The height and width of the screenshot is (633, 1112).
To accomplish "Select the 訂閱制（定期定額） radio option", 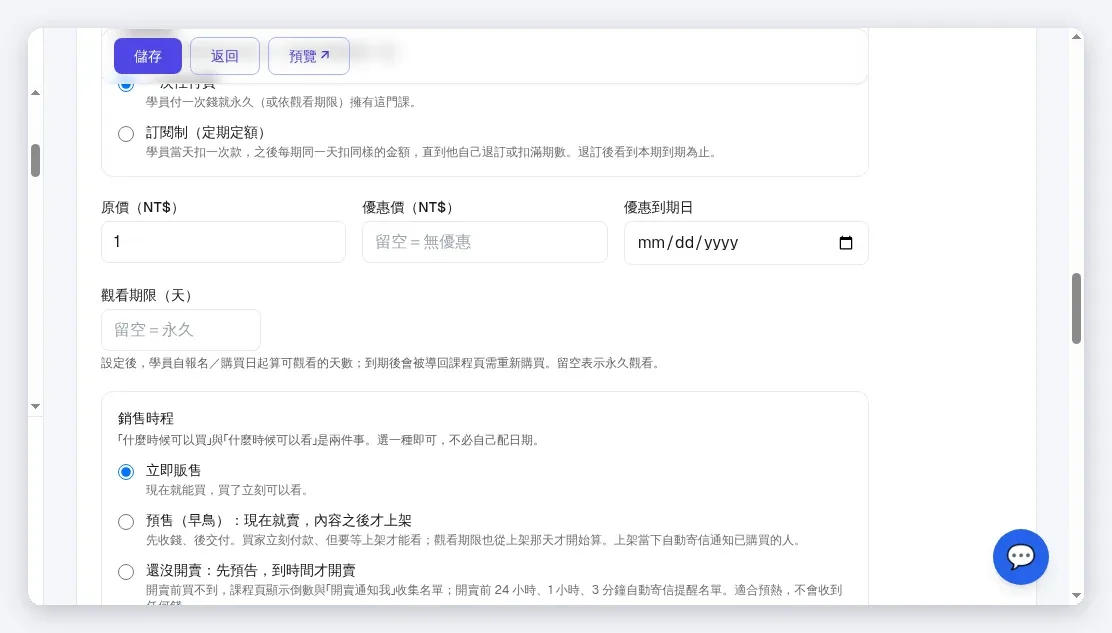I will point(126,133).
